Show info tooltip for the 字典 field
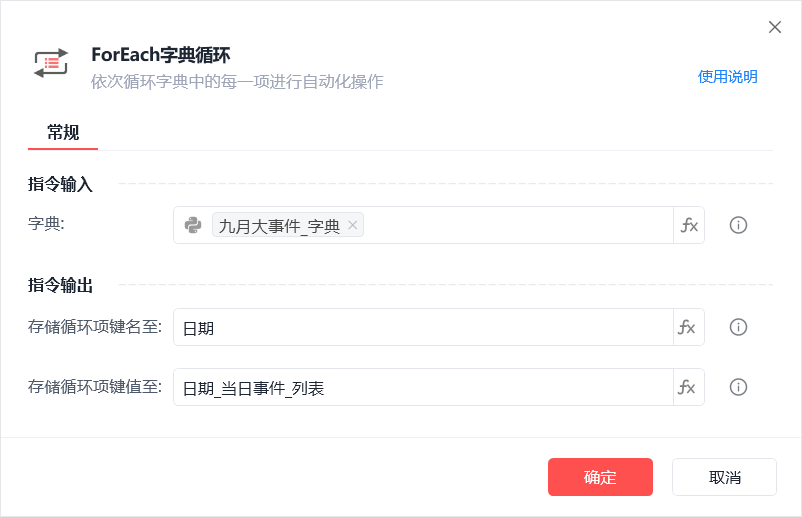The image size is (802, 517). (x=738, y=225)
